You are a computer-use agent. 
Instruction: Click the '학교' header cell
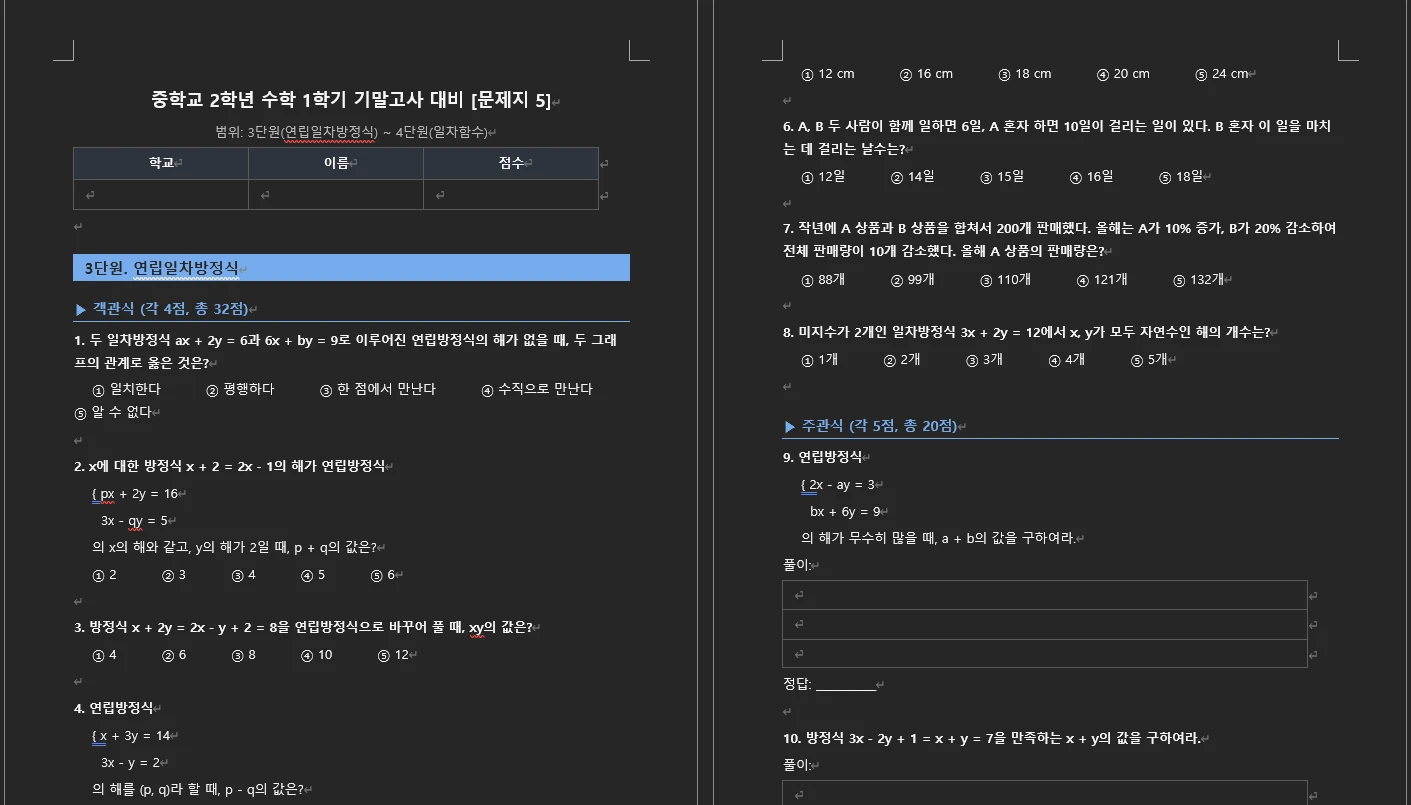[x=161, y=163]
